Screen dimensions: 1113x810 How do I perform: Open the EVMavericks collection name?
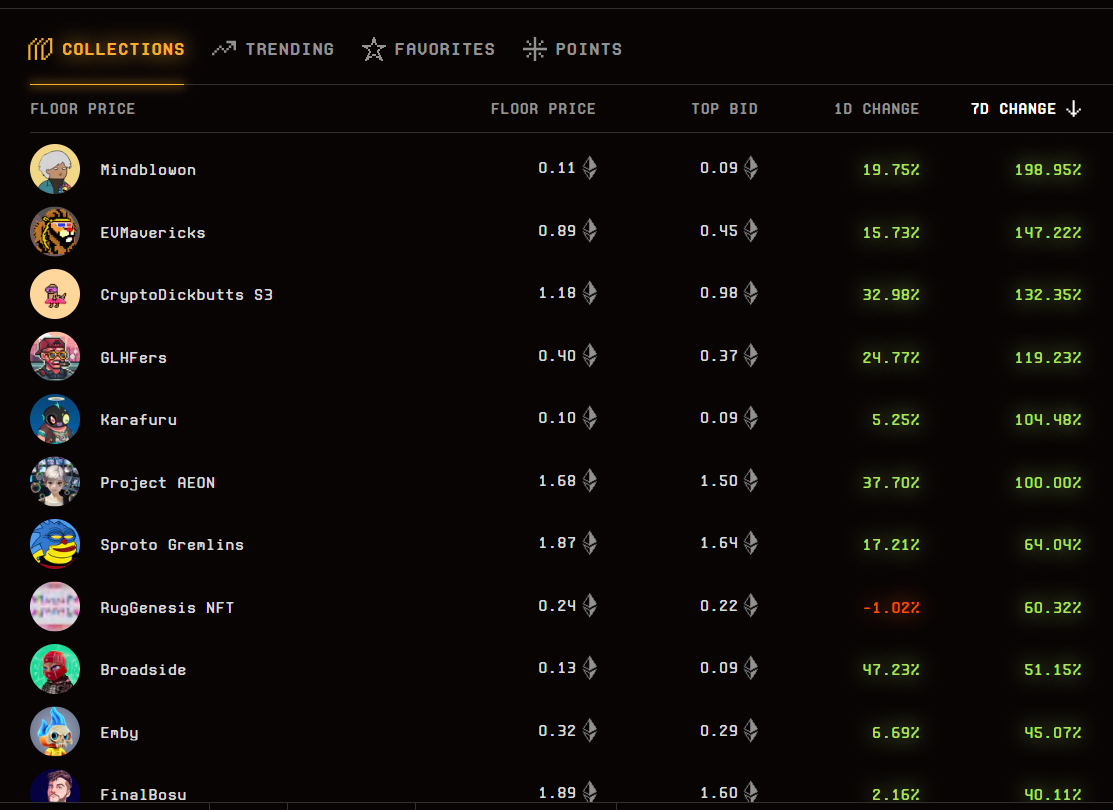click(153, 233)
